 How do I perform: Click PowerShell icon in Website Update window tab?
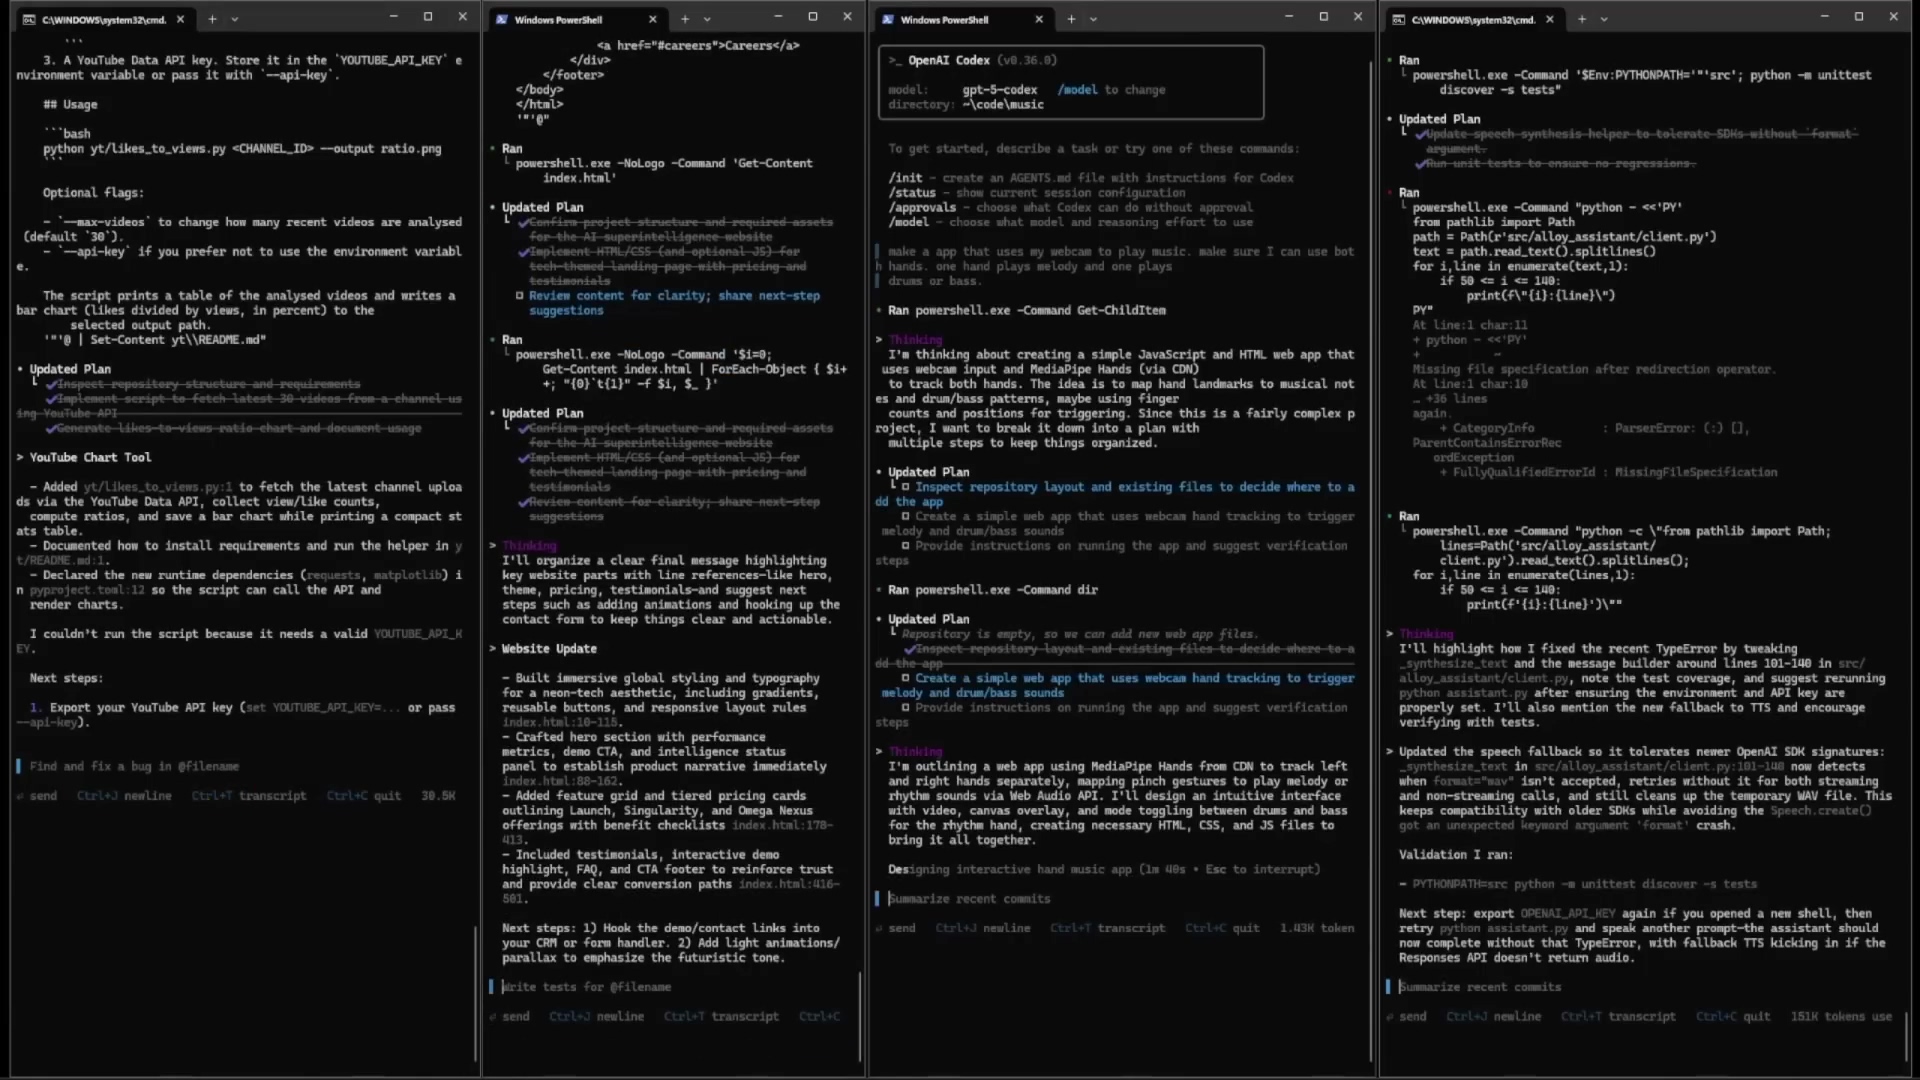[501, 19]
